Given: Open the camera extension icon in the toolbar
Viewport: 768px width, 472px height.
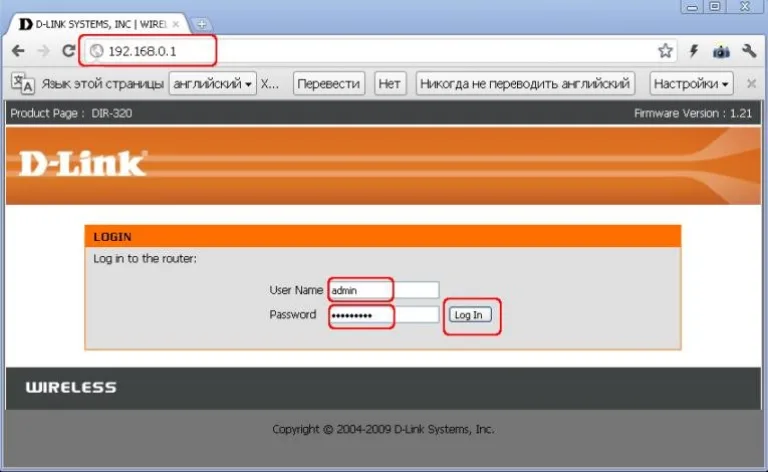Looking at the screenshot, I should point(721,51).
